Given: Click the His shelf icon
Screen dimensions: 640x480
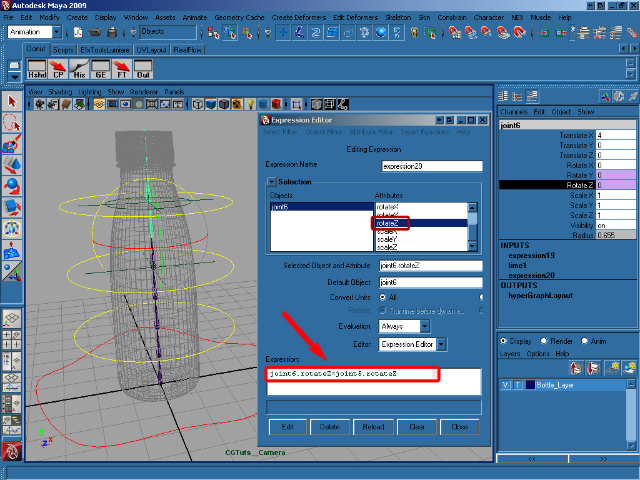Looking at the screenshot, I should coord(80,69).
